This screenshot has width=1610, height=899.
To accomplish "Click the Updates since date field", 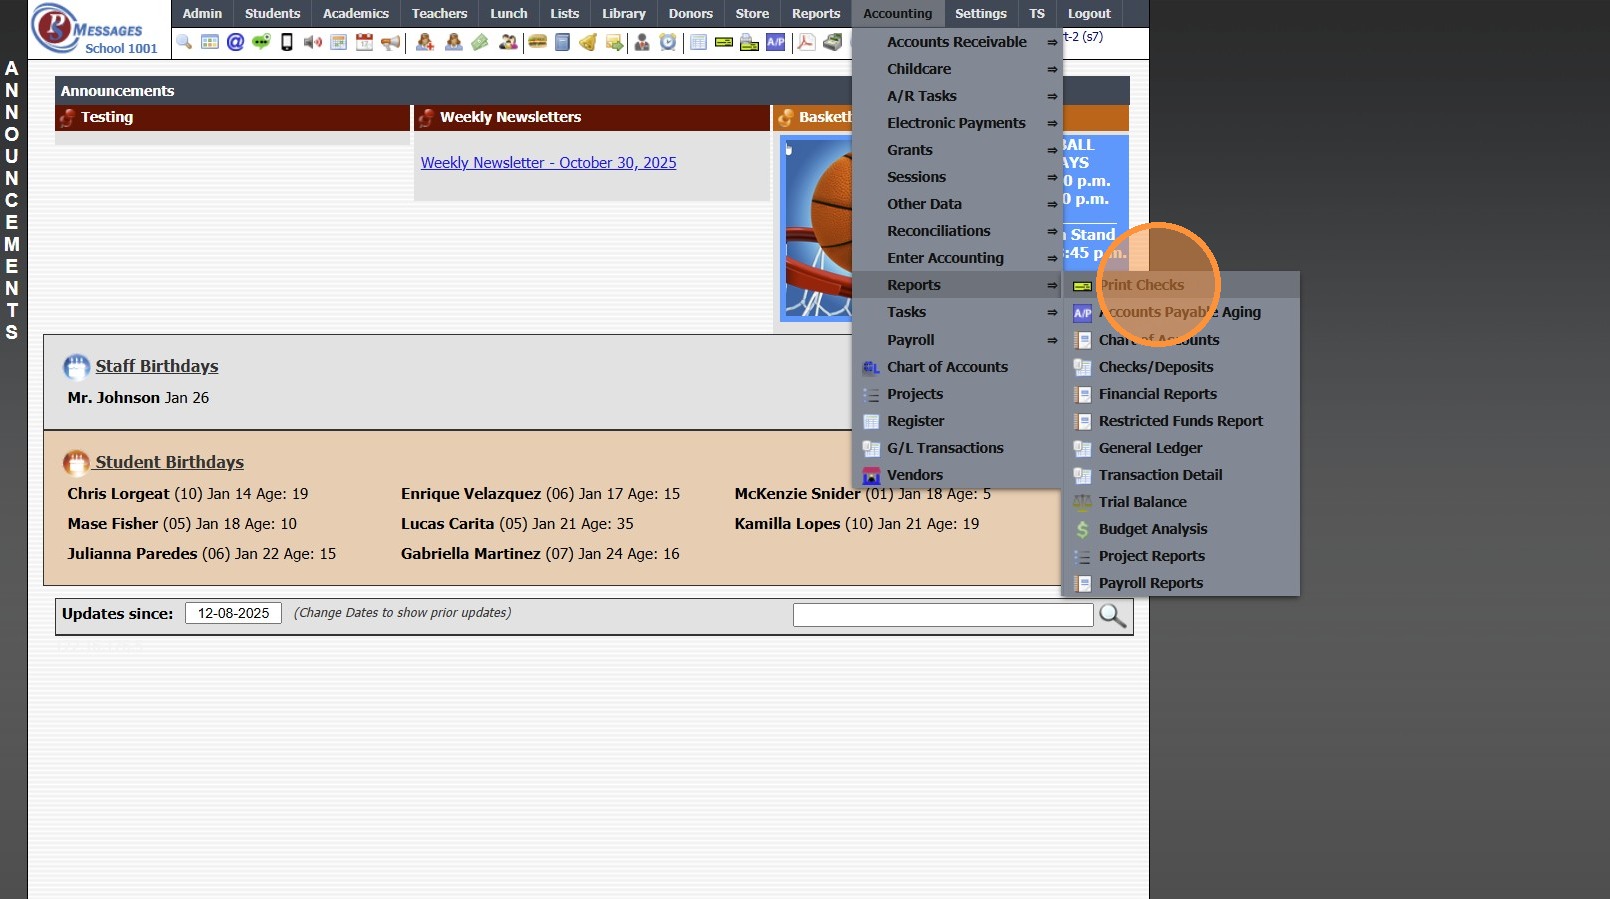I will (233, 613).
